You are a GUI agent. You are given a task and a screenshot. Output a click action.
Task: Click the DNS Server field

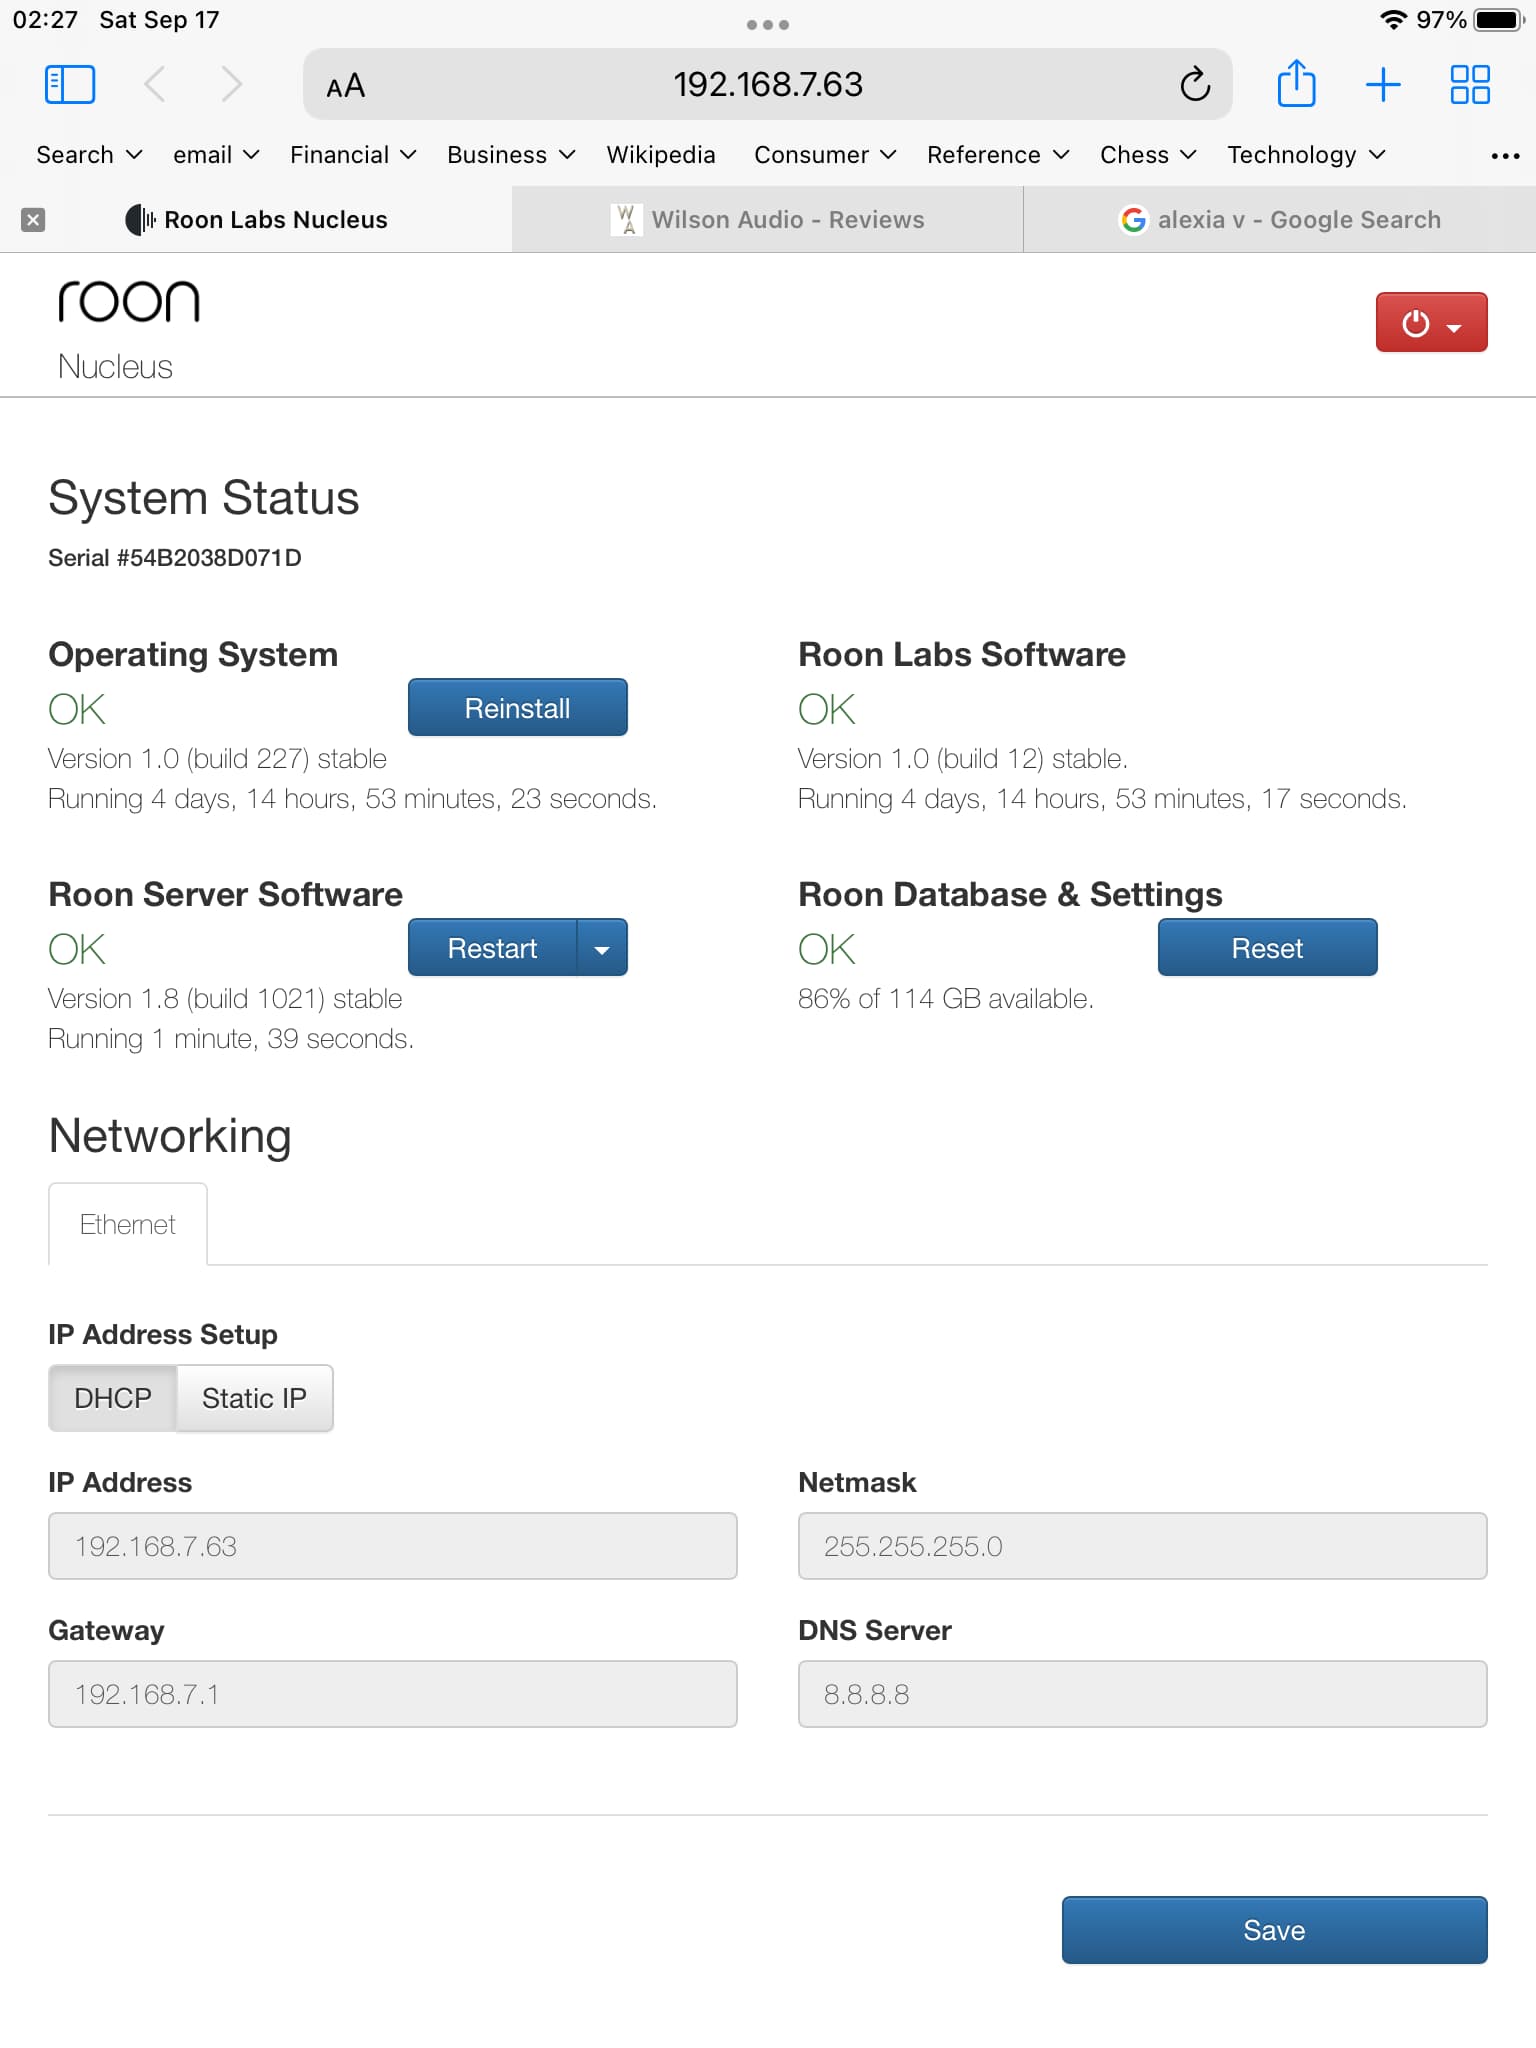click(1143, 1694)
